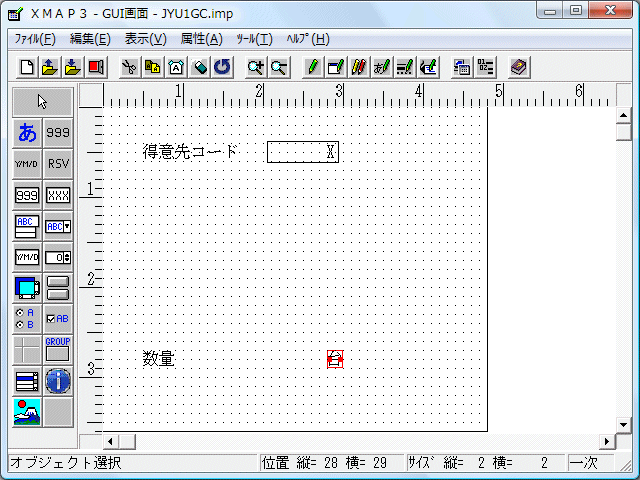
Task: Click the 得意先コード input field box
Action: [303, 152]
